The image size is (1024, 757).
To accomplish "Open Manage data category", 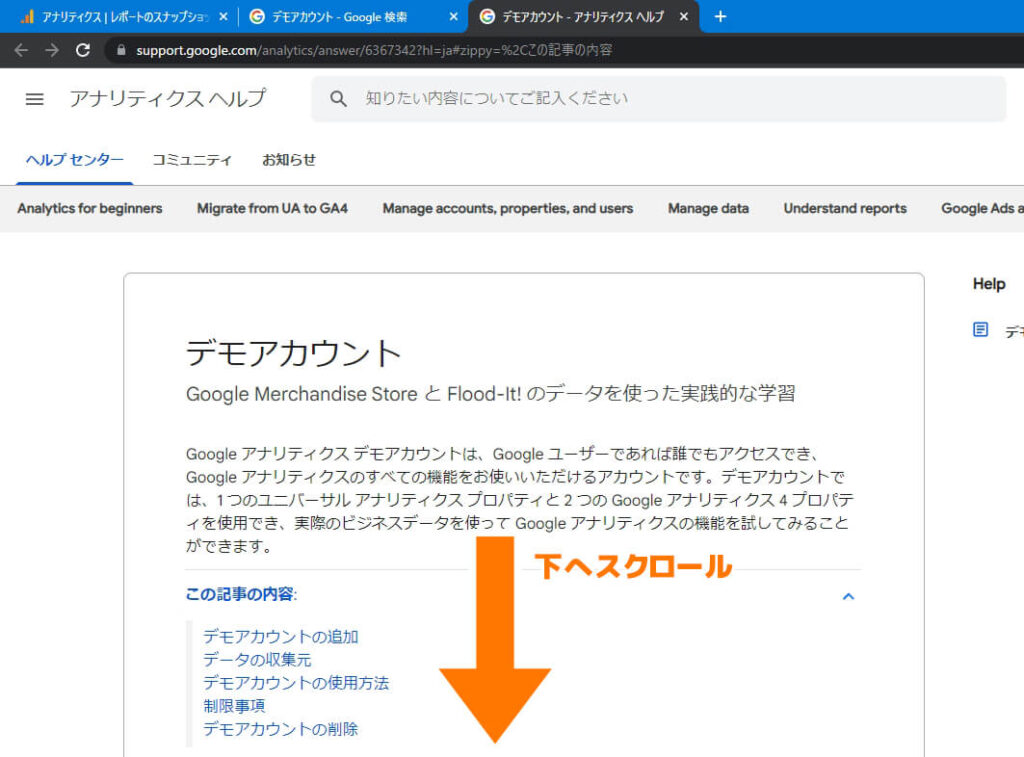I will tap(708, 208).
